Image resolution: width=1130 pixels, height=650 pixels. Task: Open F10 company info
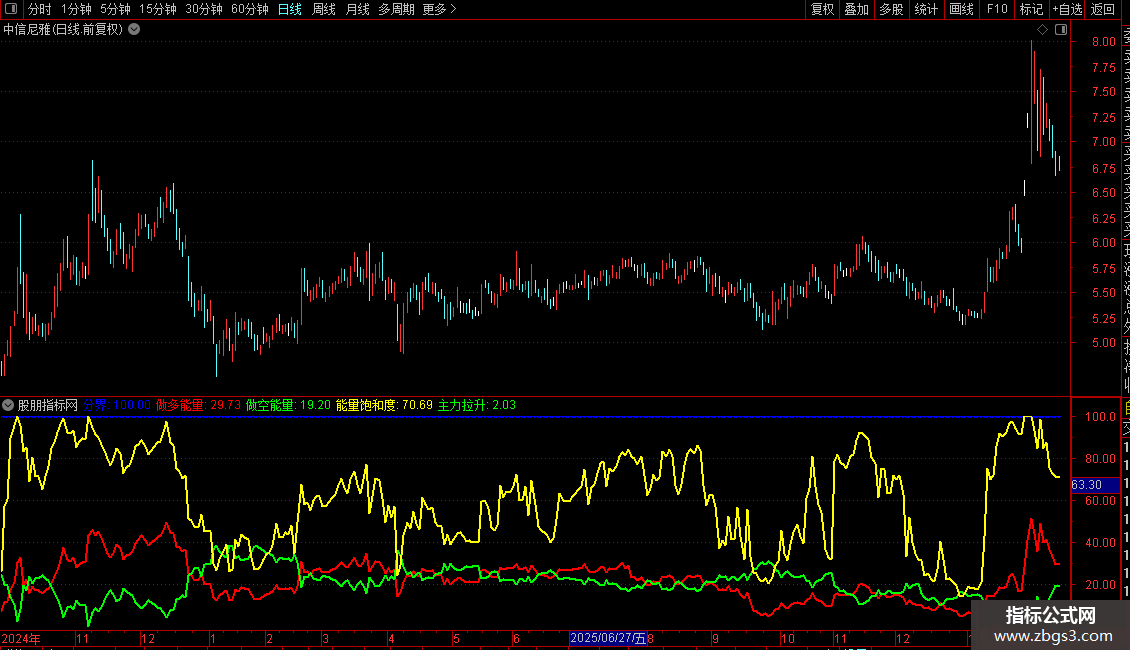click(997, 9)
